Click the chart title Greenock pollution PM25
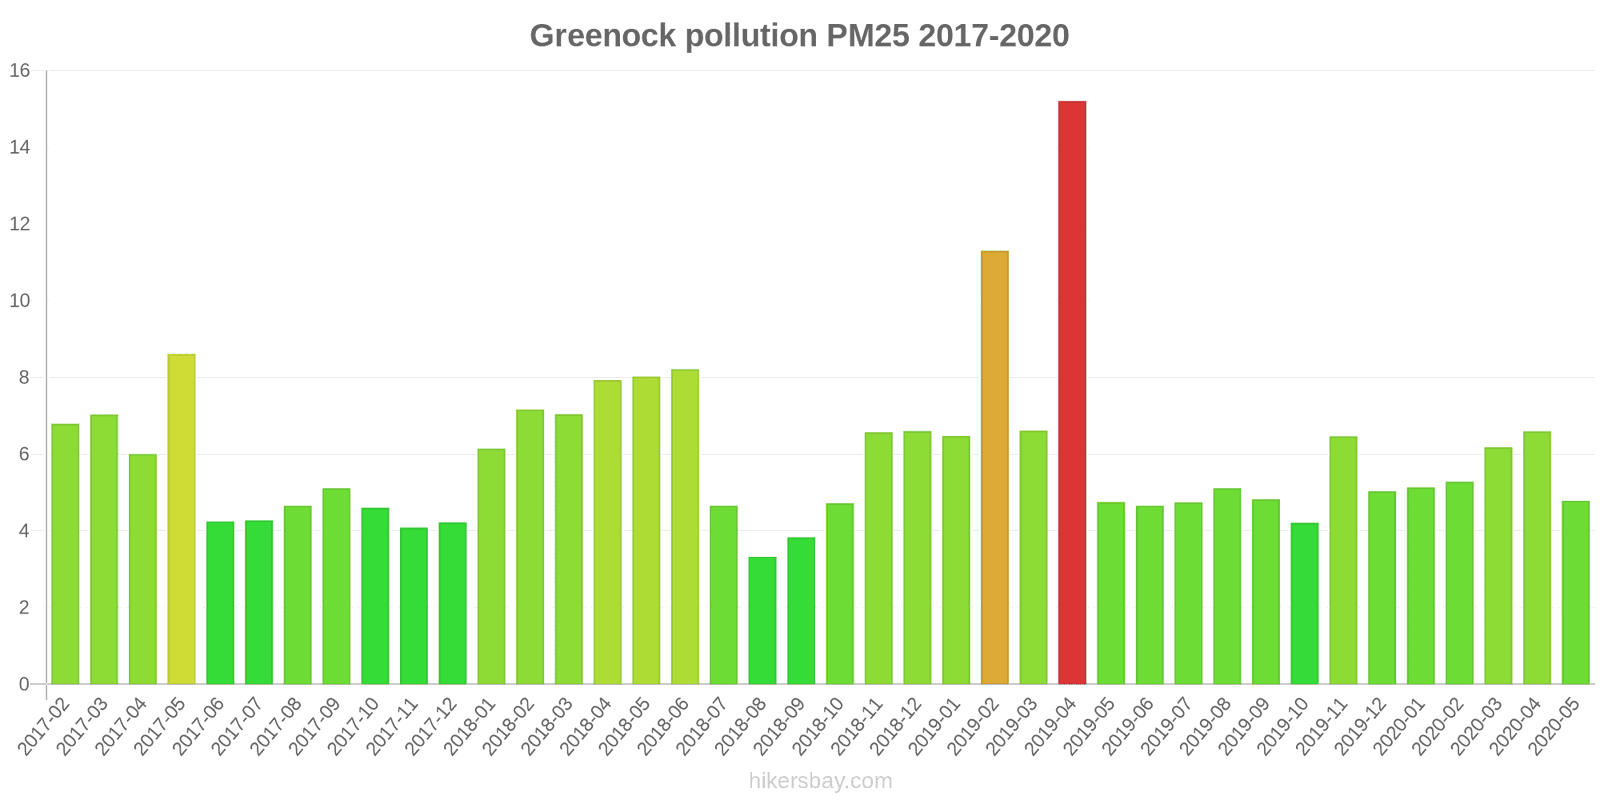 [799, 36]
